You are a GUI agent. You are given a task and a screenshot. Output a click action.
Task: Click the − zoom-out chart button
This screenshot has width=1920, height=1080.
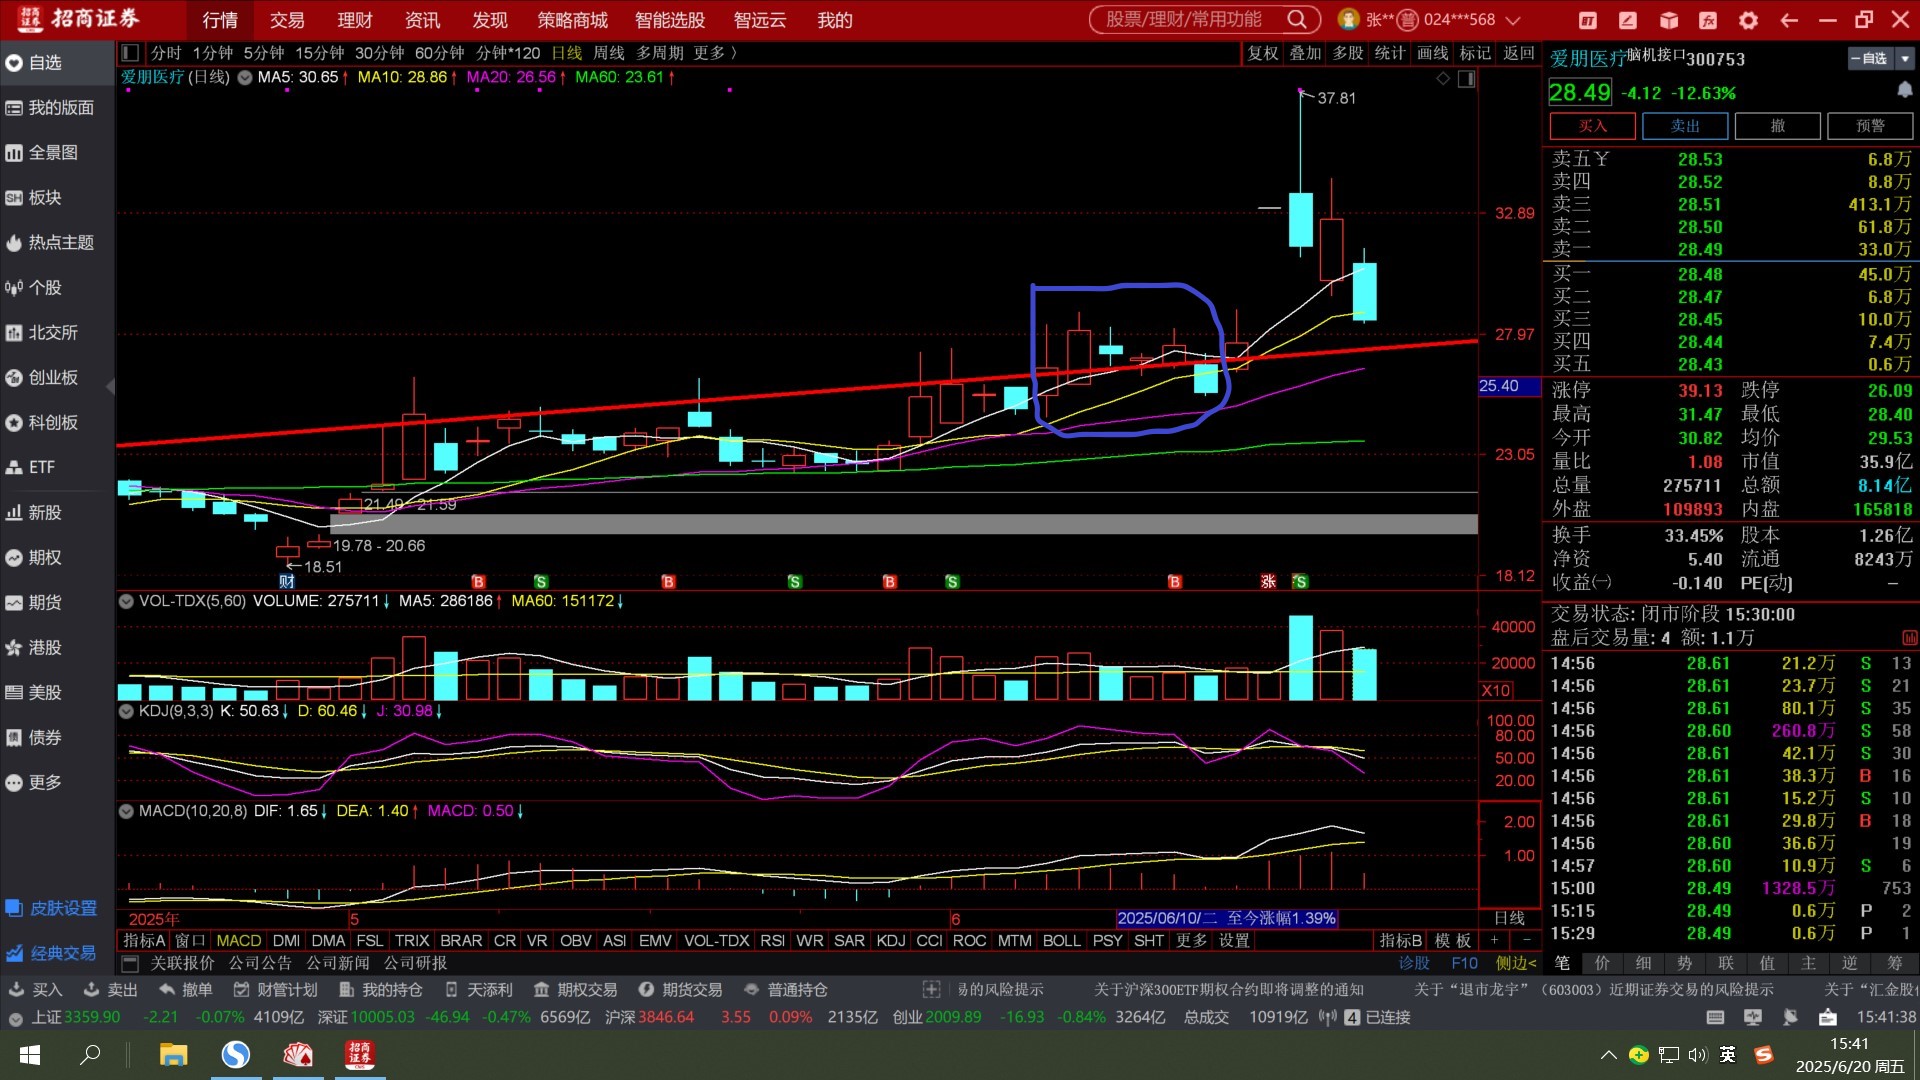click(1526, 941)
